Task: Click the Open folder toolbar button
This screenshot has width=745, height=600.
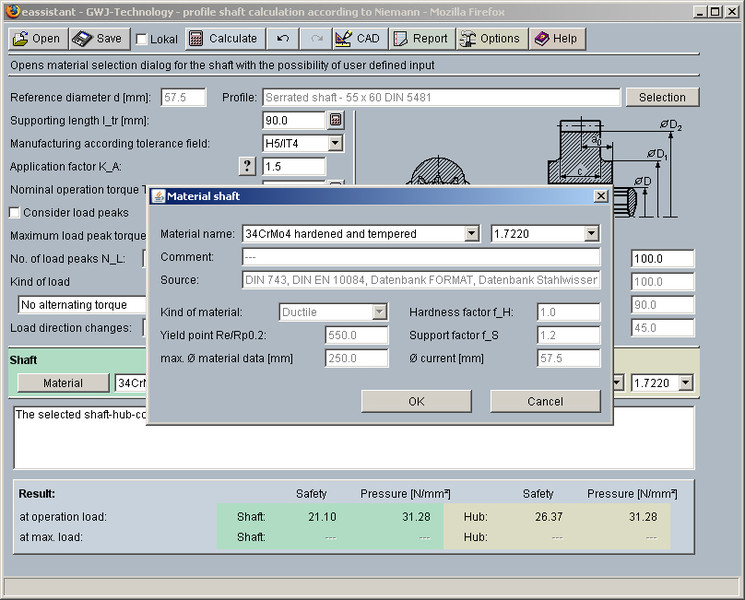Action: click(37, 39)
